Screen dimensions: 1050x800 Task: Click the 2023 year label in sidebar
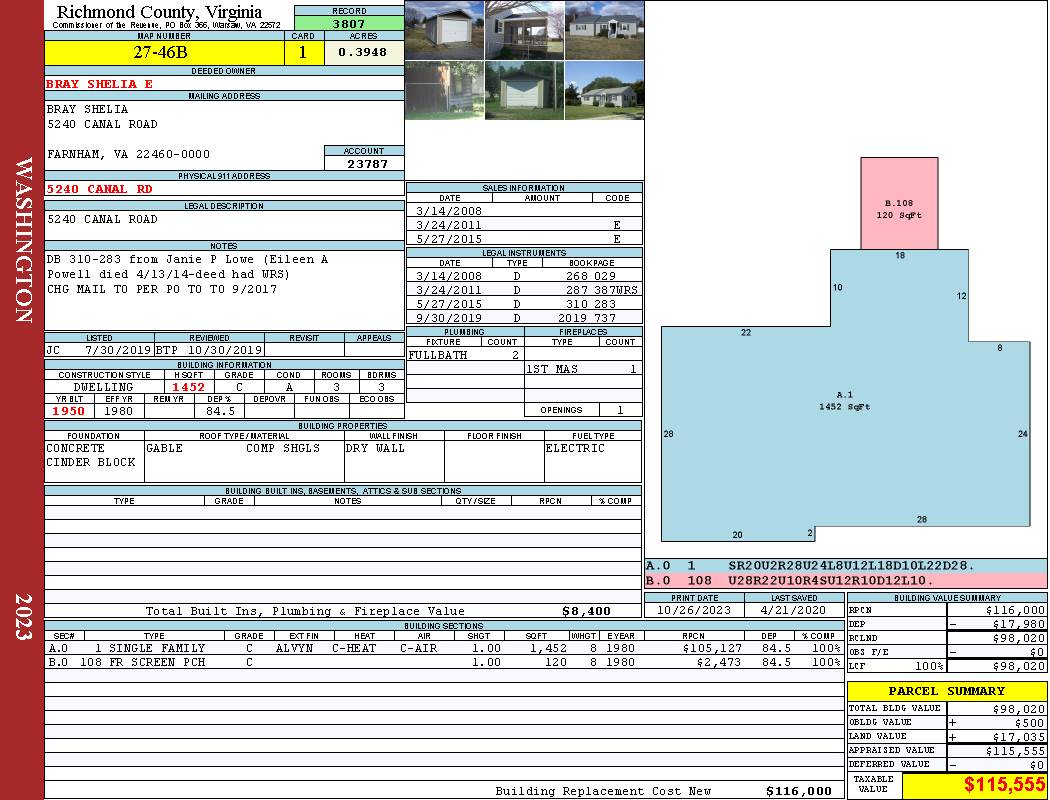click(23, 616)
